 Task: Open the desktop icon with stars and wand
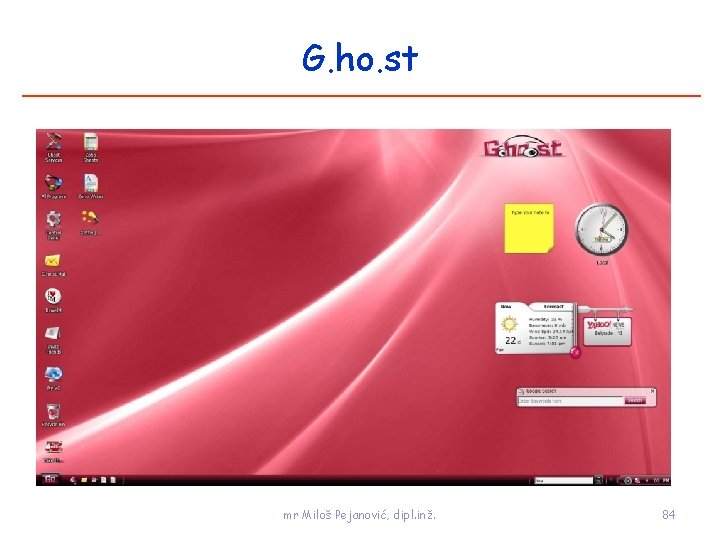90,222
